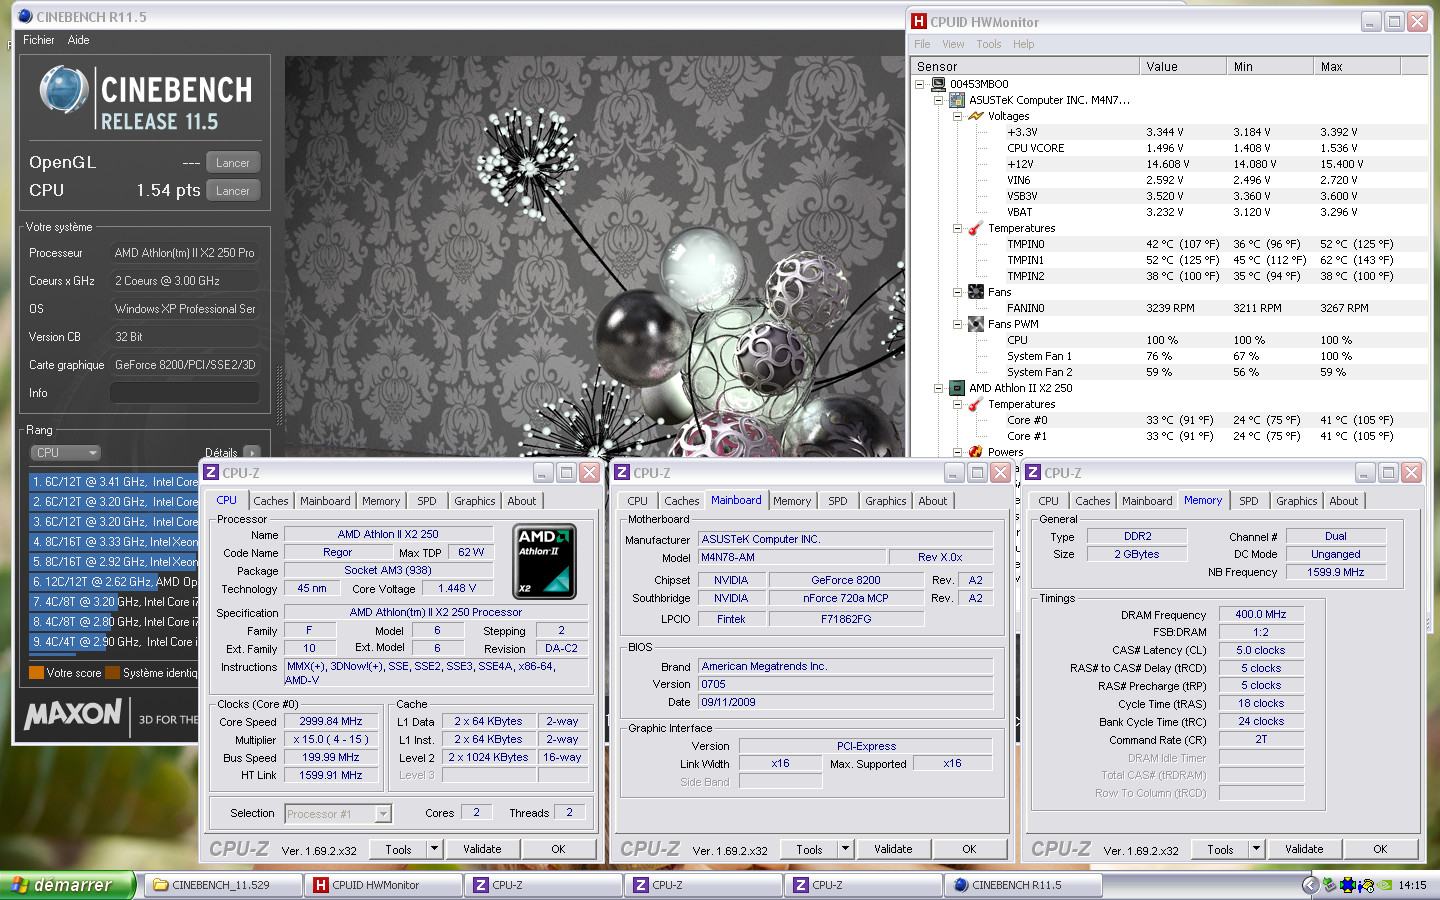The width and height of the screenshot is (1440, 900).
Task: Click the thermometer icon of mainboard Temperatures
Action: pos(975,228)
